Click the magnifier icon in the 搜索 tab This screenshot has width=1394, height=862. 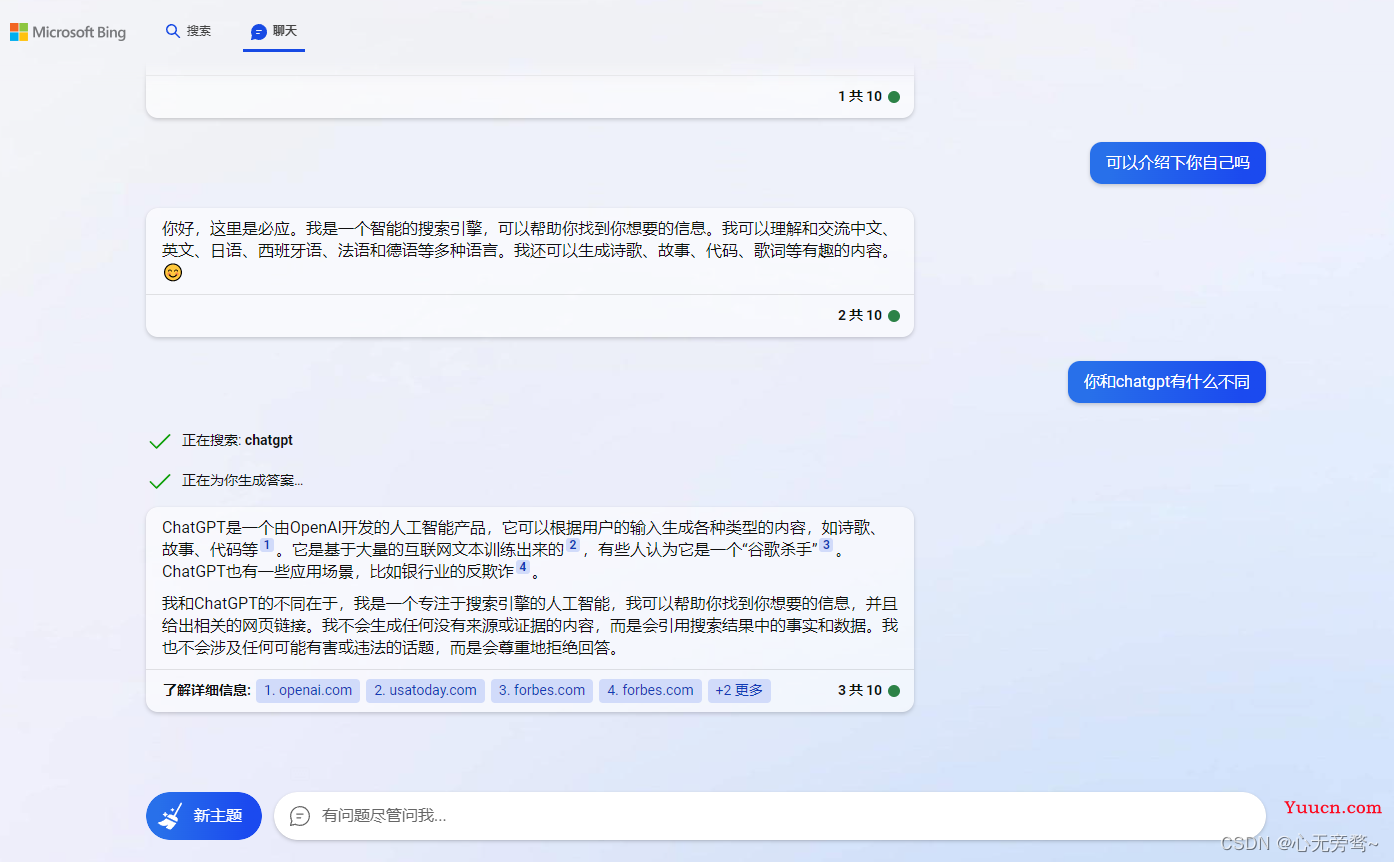(x=173, y=31)
